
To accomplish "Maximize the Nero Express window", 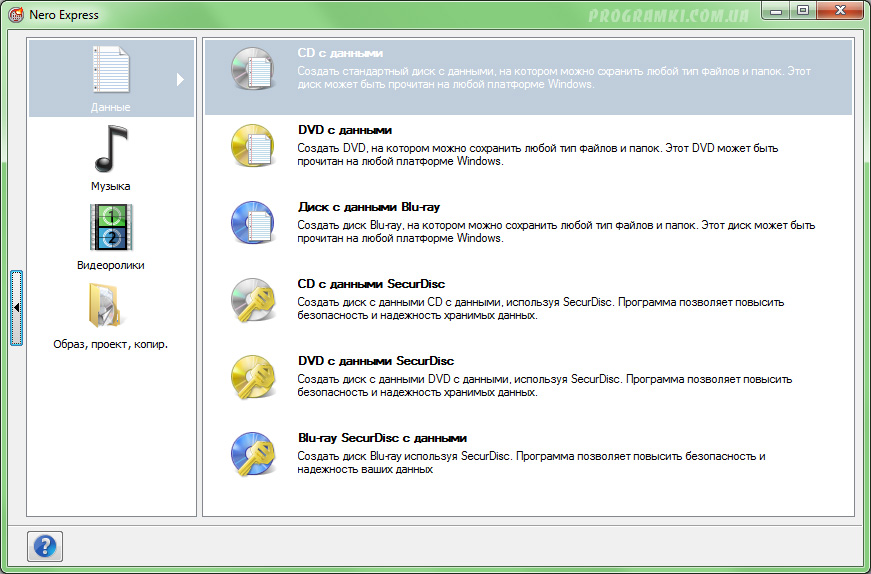I will click(x=803, y=11).
